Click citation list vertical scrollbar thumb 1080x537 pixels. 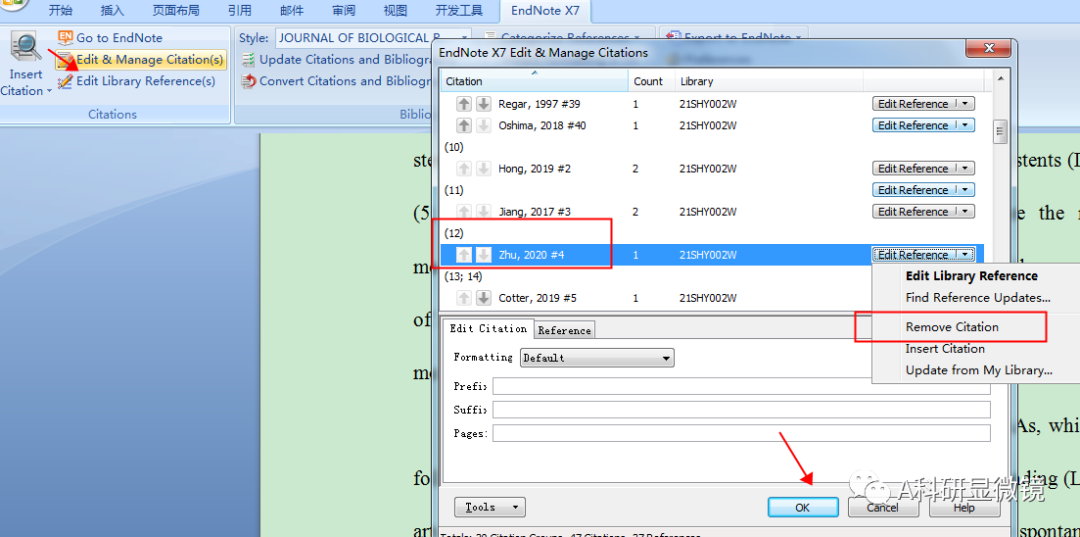1000,131
